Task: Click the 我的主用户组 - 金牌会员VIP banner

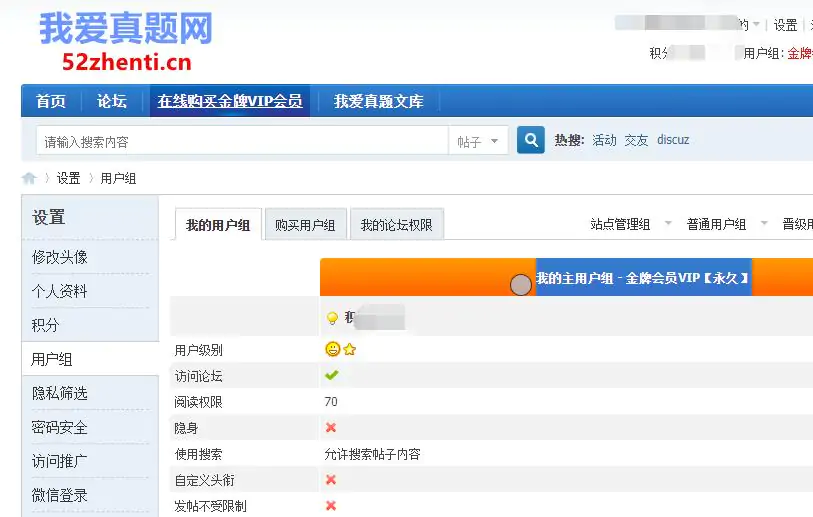Action: tap(643, 278)
